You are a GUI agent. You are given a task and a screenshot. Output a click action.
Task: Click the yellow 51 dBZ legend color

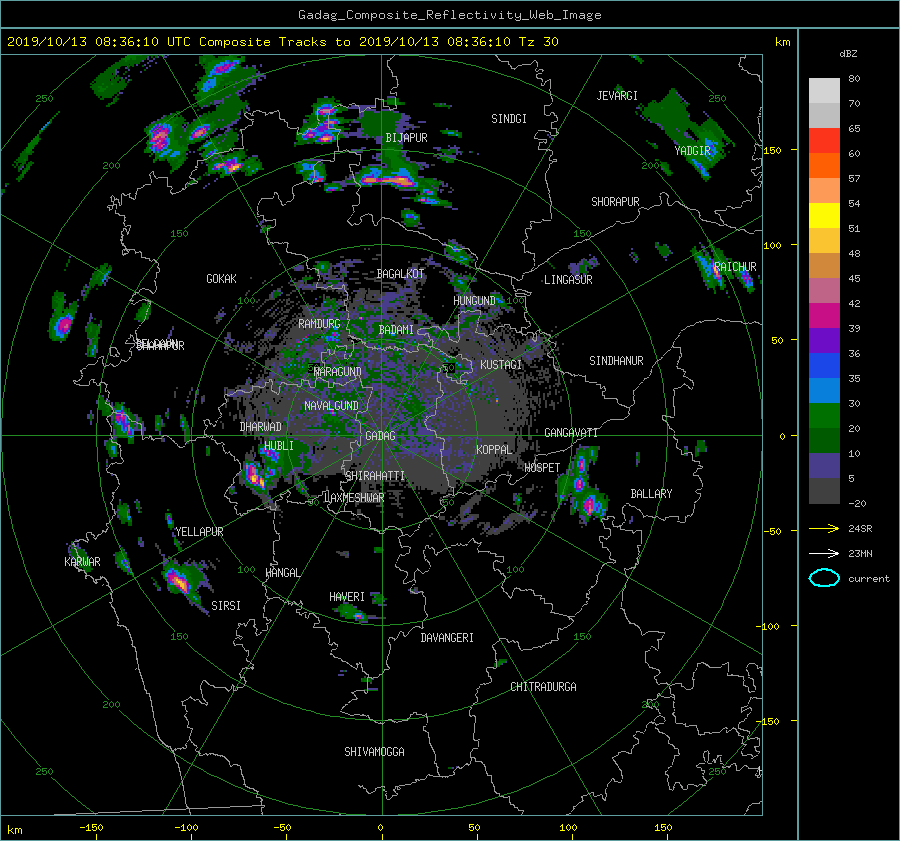click(x=824, y=215)
